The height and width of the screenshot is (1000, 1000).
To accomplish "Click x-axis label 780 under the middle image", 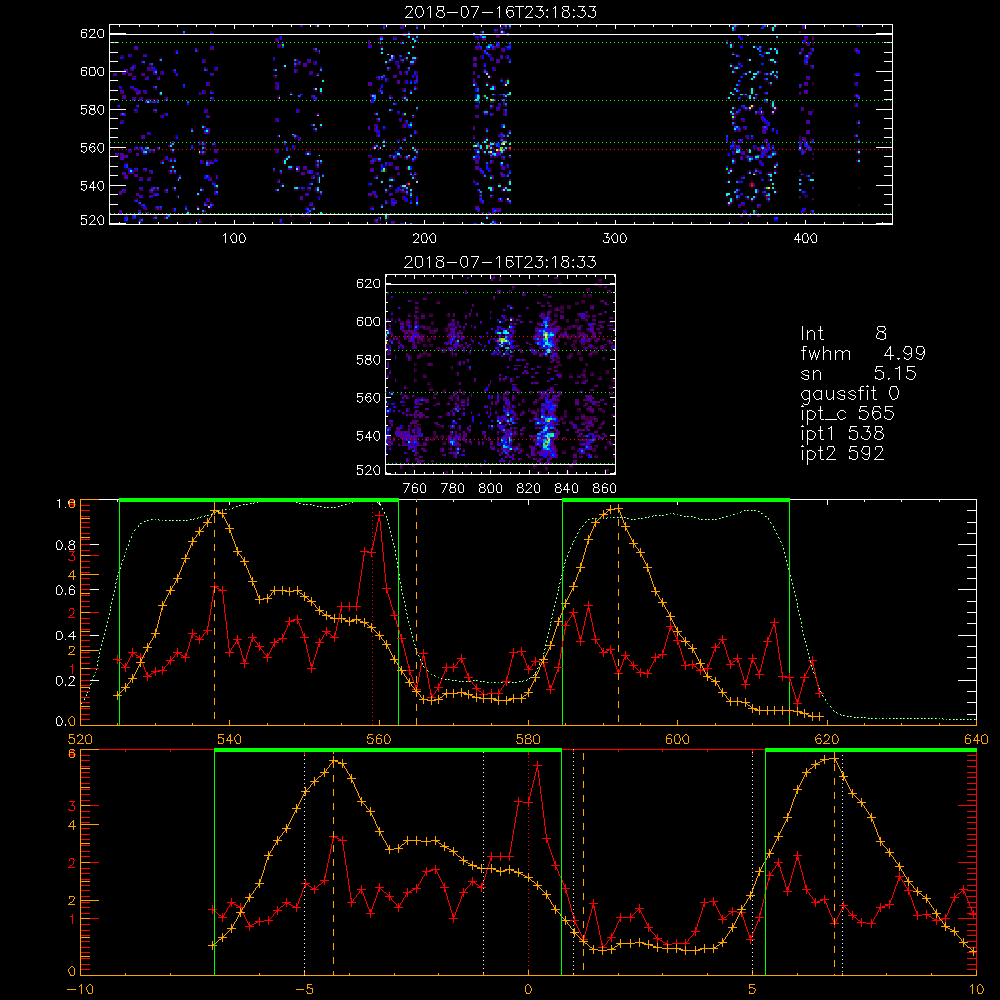I will point(453,489).
